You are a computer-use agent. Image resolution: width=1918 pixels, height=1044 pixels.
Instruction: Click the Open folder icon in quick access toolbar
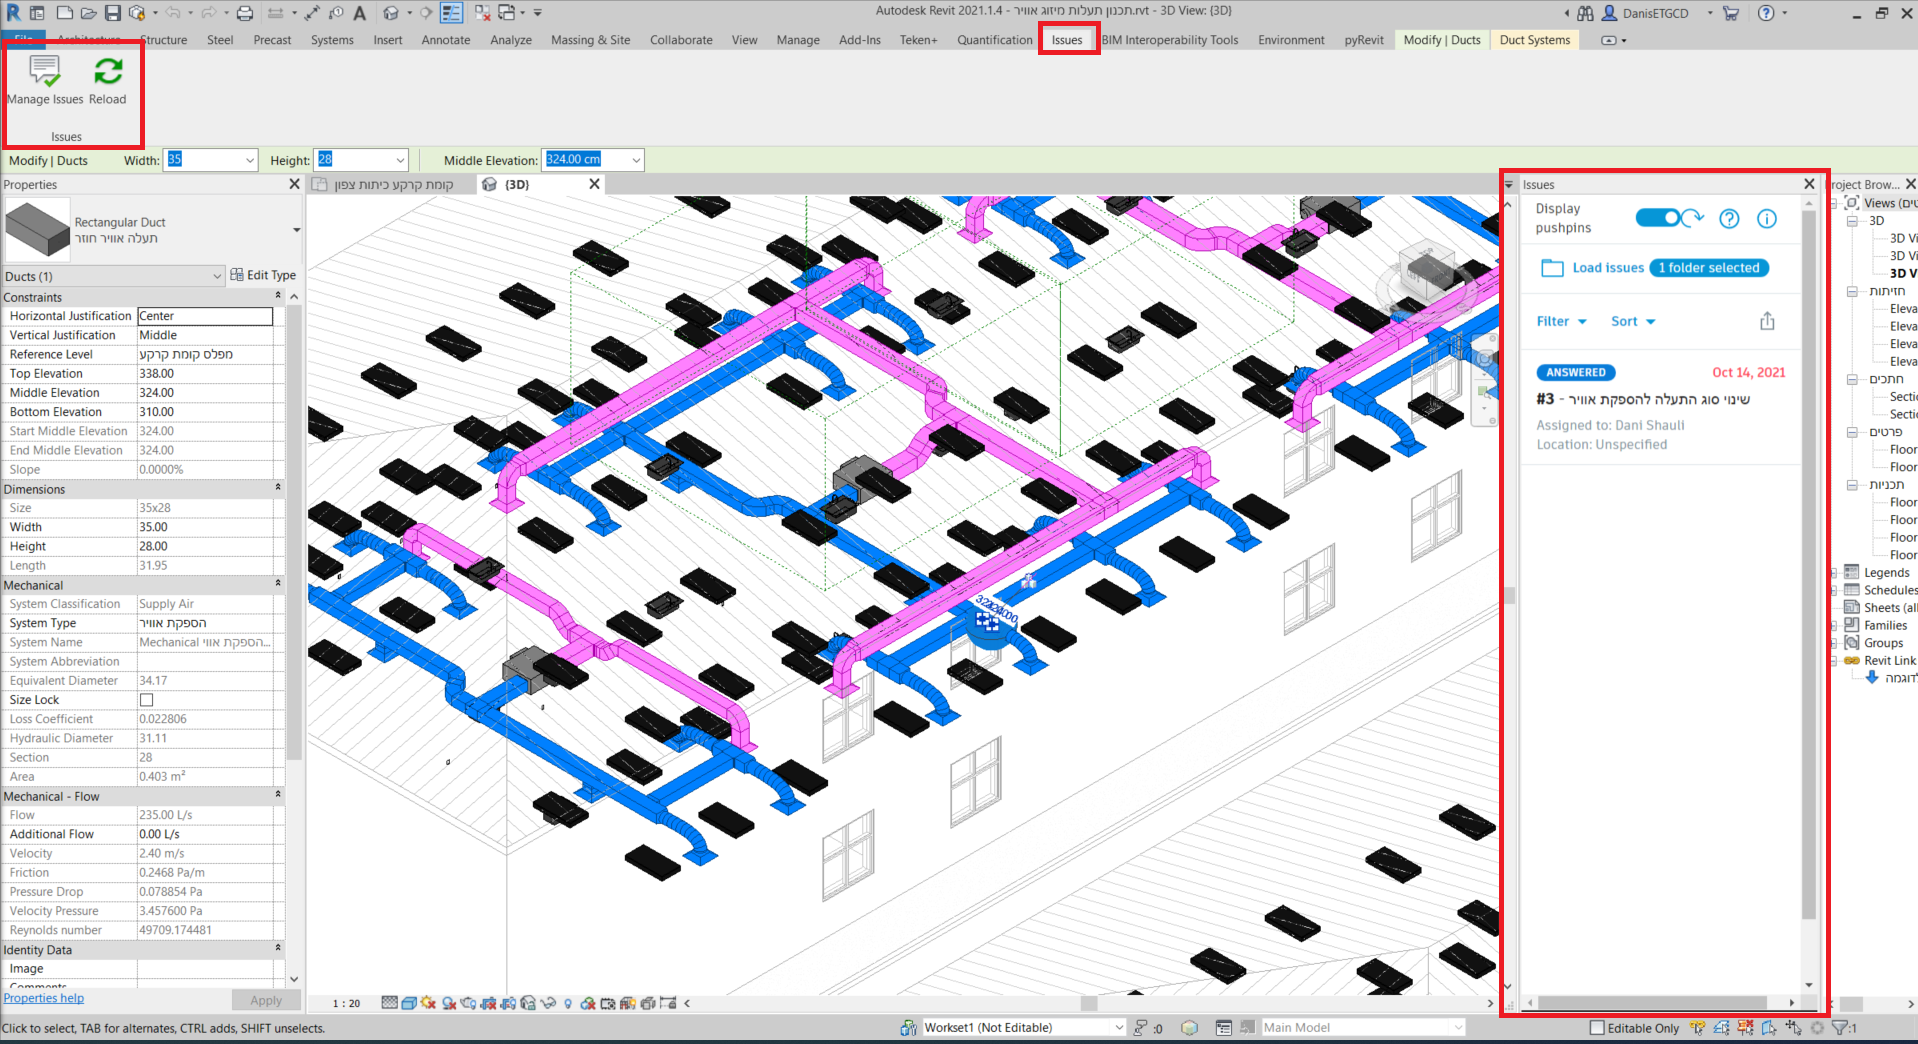click(x=88, y=13)
